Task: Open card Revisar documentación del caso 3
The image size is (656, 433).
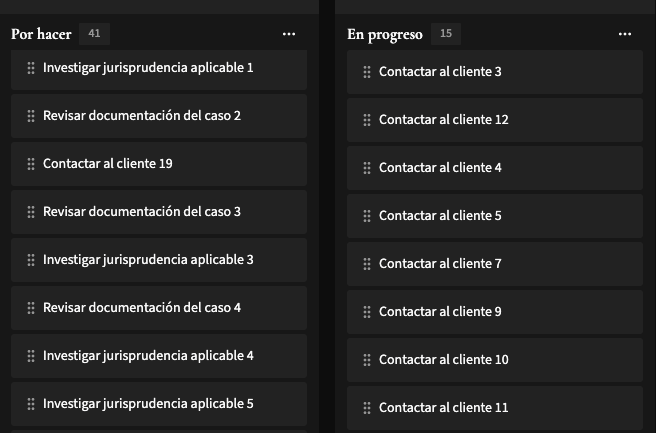Action: coord(141,212)
